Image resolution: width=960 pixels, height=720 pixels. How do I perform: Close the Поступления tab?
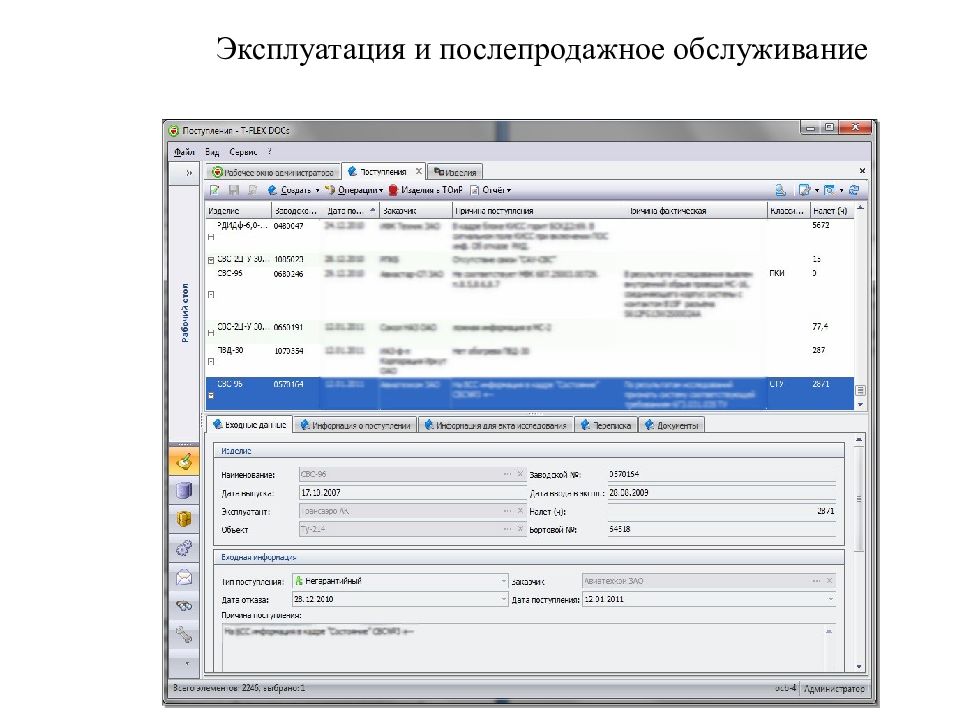pos(419,171)
